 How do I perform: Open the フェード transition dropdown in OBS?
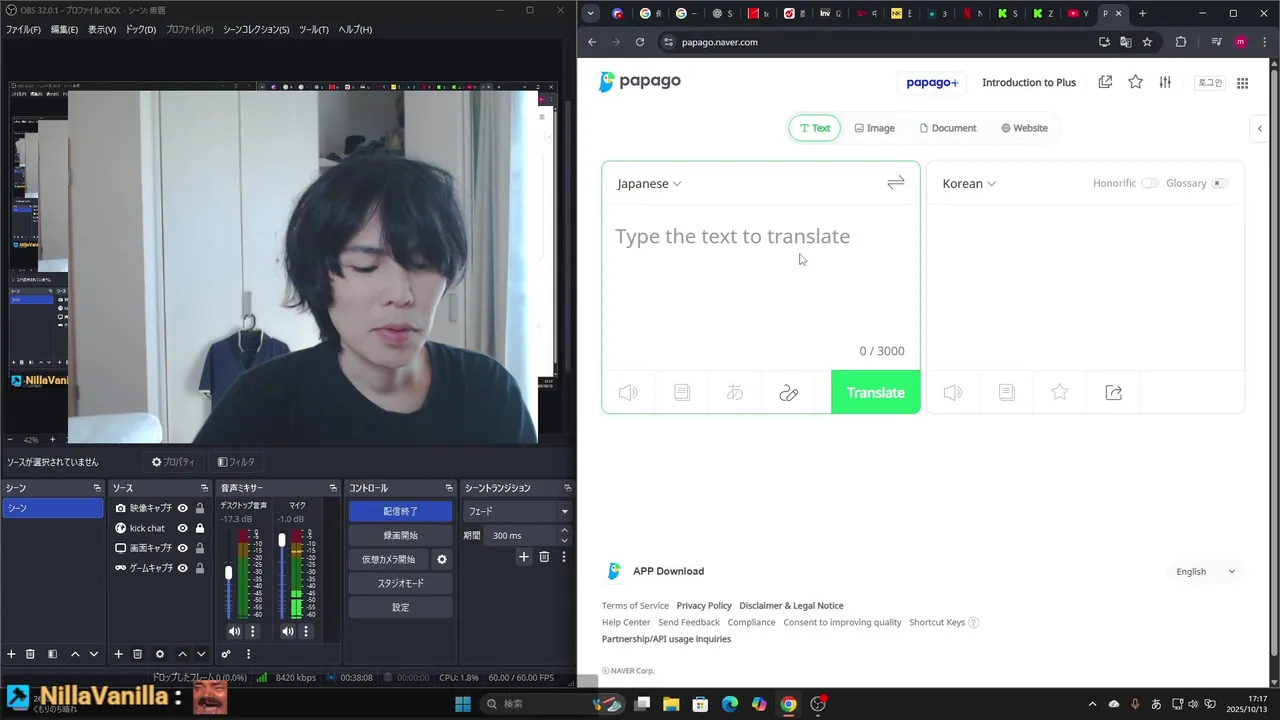[516, 511]
